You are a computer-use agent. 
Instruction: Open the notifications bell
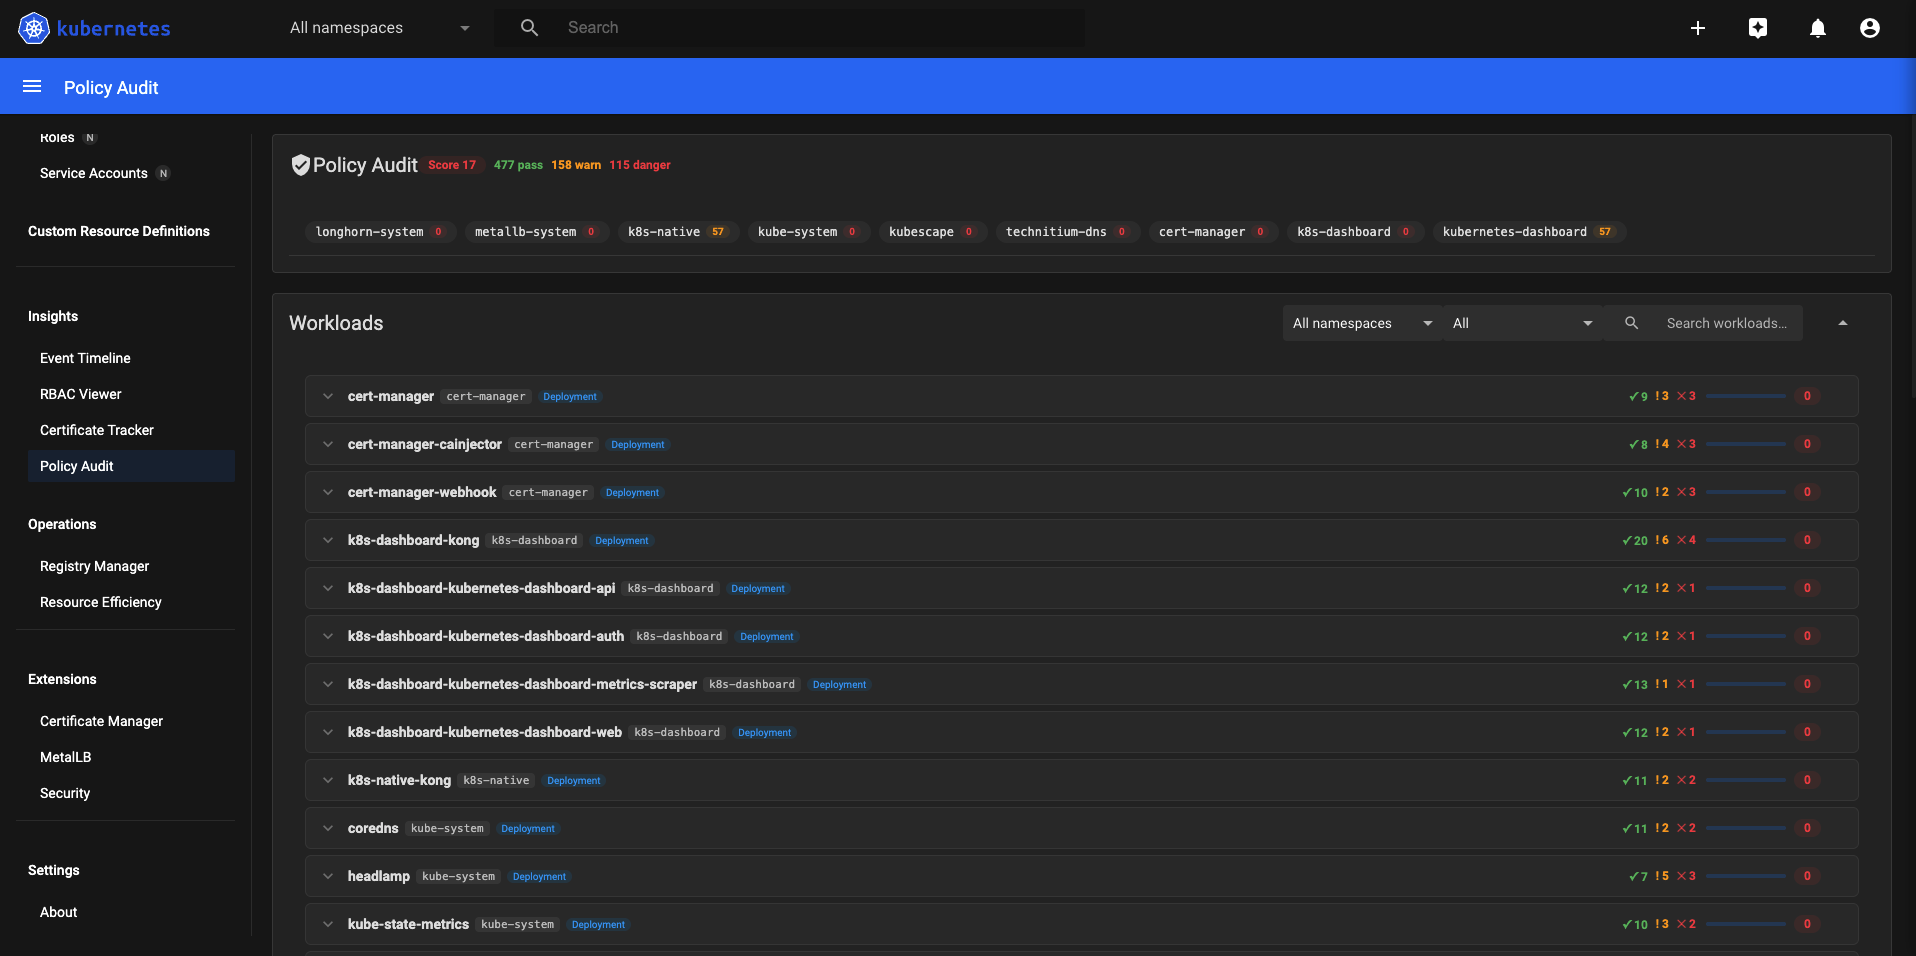click(1818, 28)
